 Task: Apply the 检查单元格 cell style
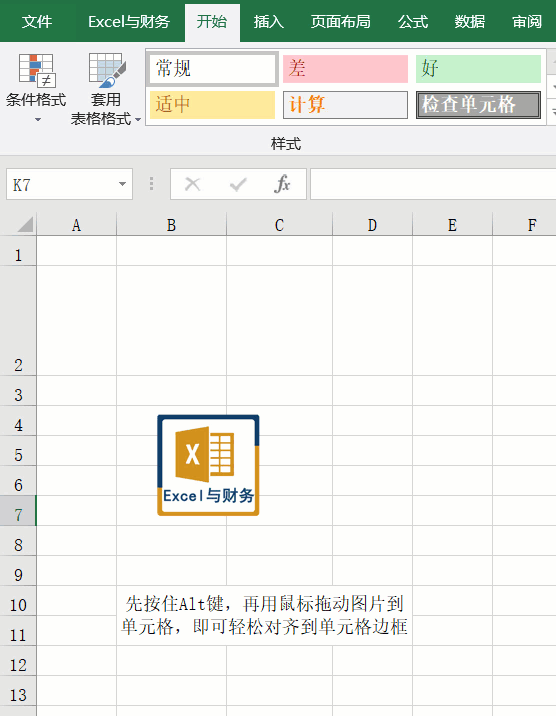point(478,105)
